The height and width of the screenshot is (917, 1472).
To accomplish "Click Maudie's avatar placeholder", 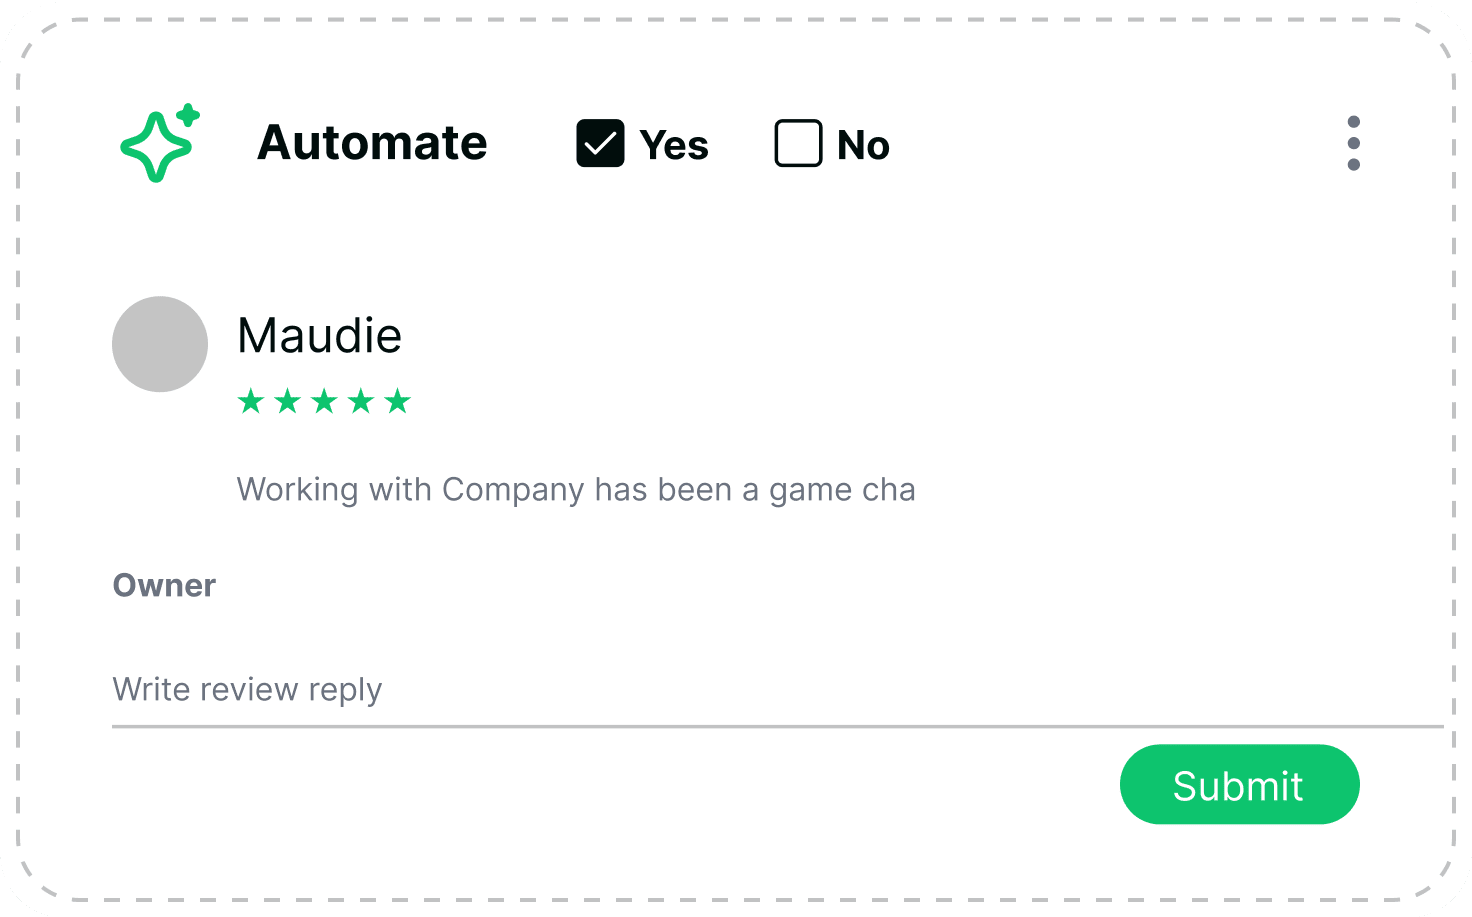I will click(160, 344).
